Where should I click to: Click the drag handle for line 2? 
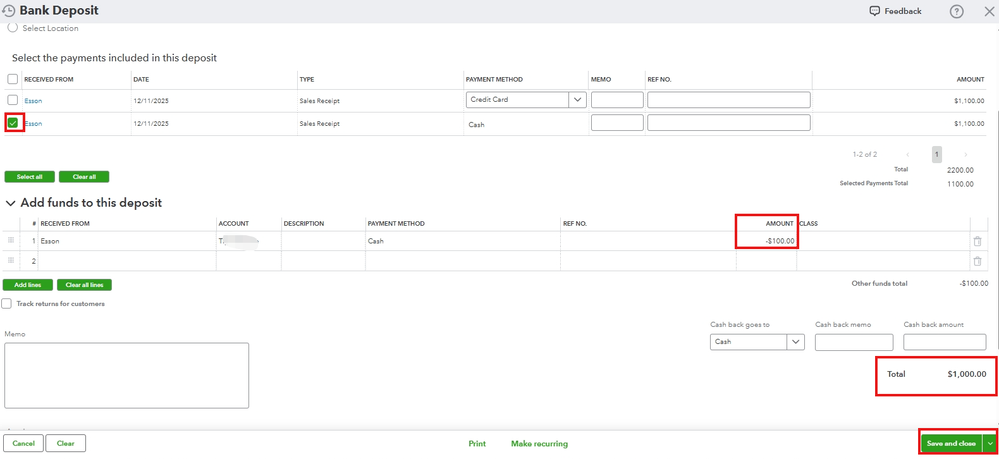(12, 261)
